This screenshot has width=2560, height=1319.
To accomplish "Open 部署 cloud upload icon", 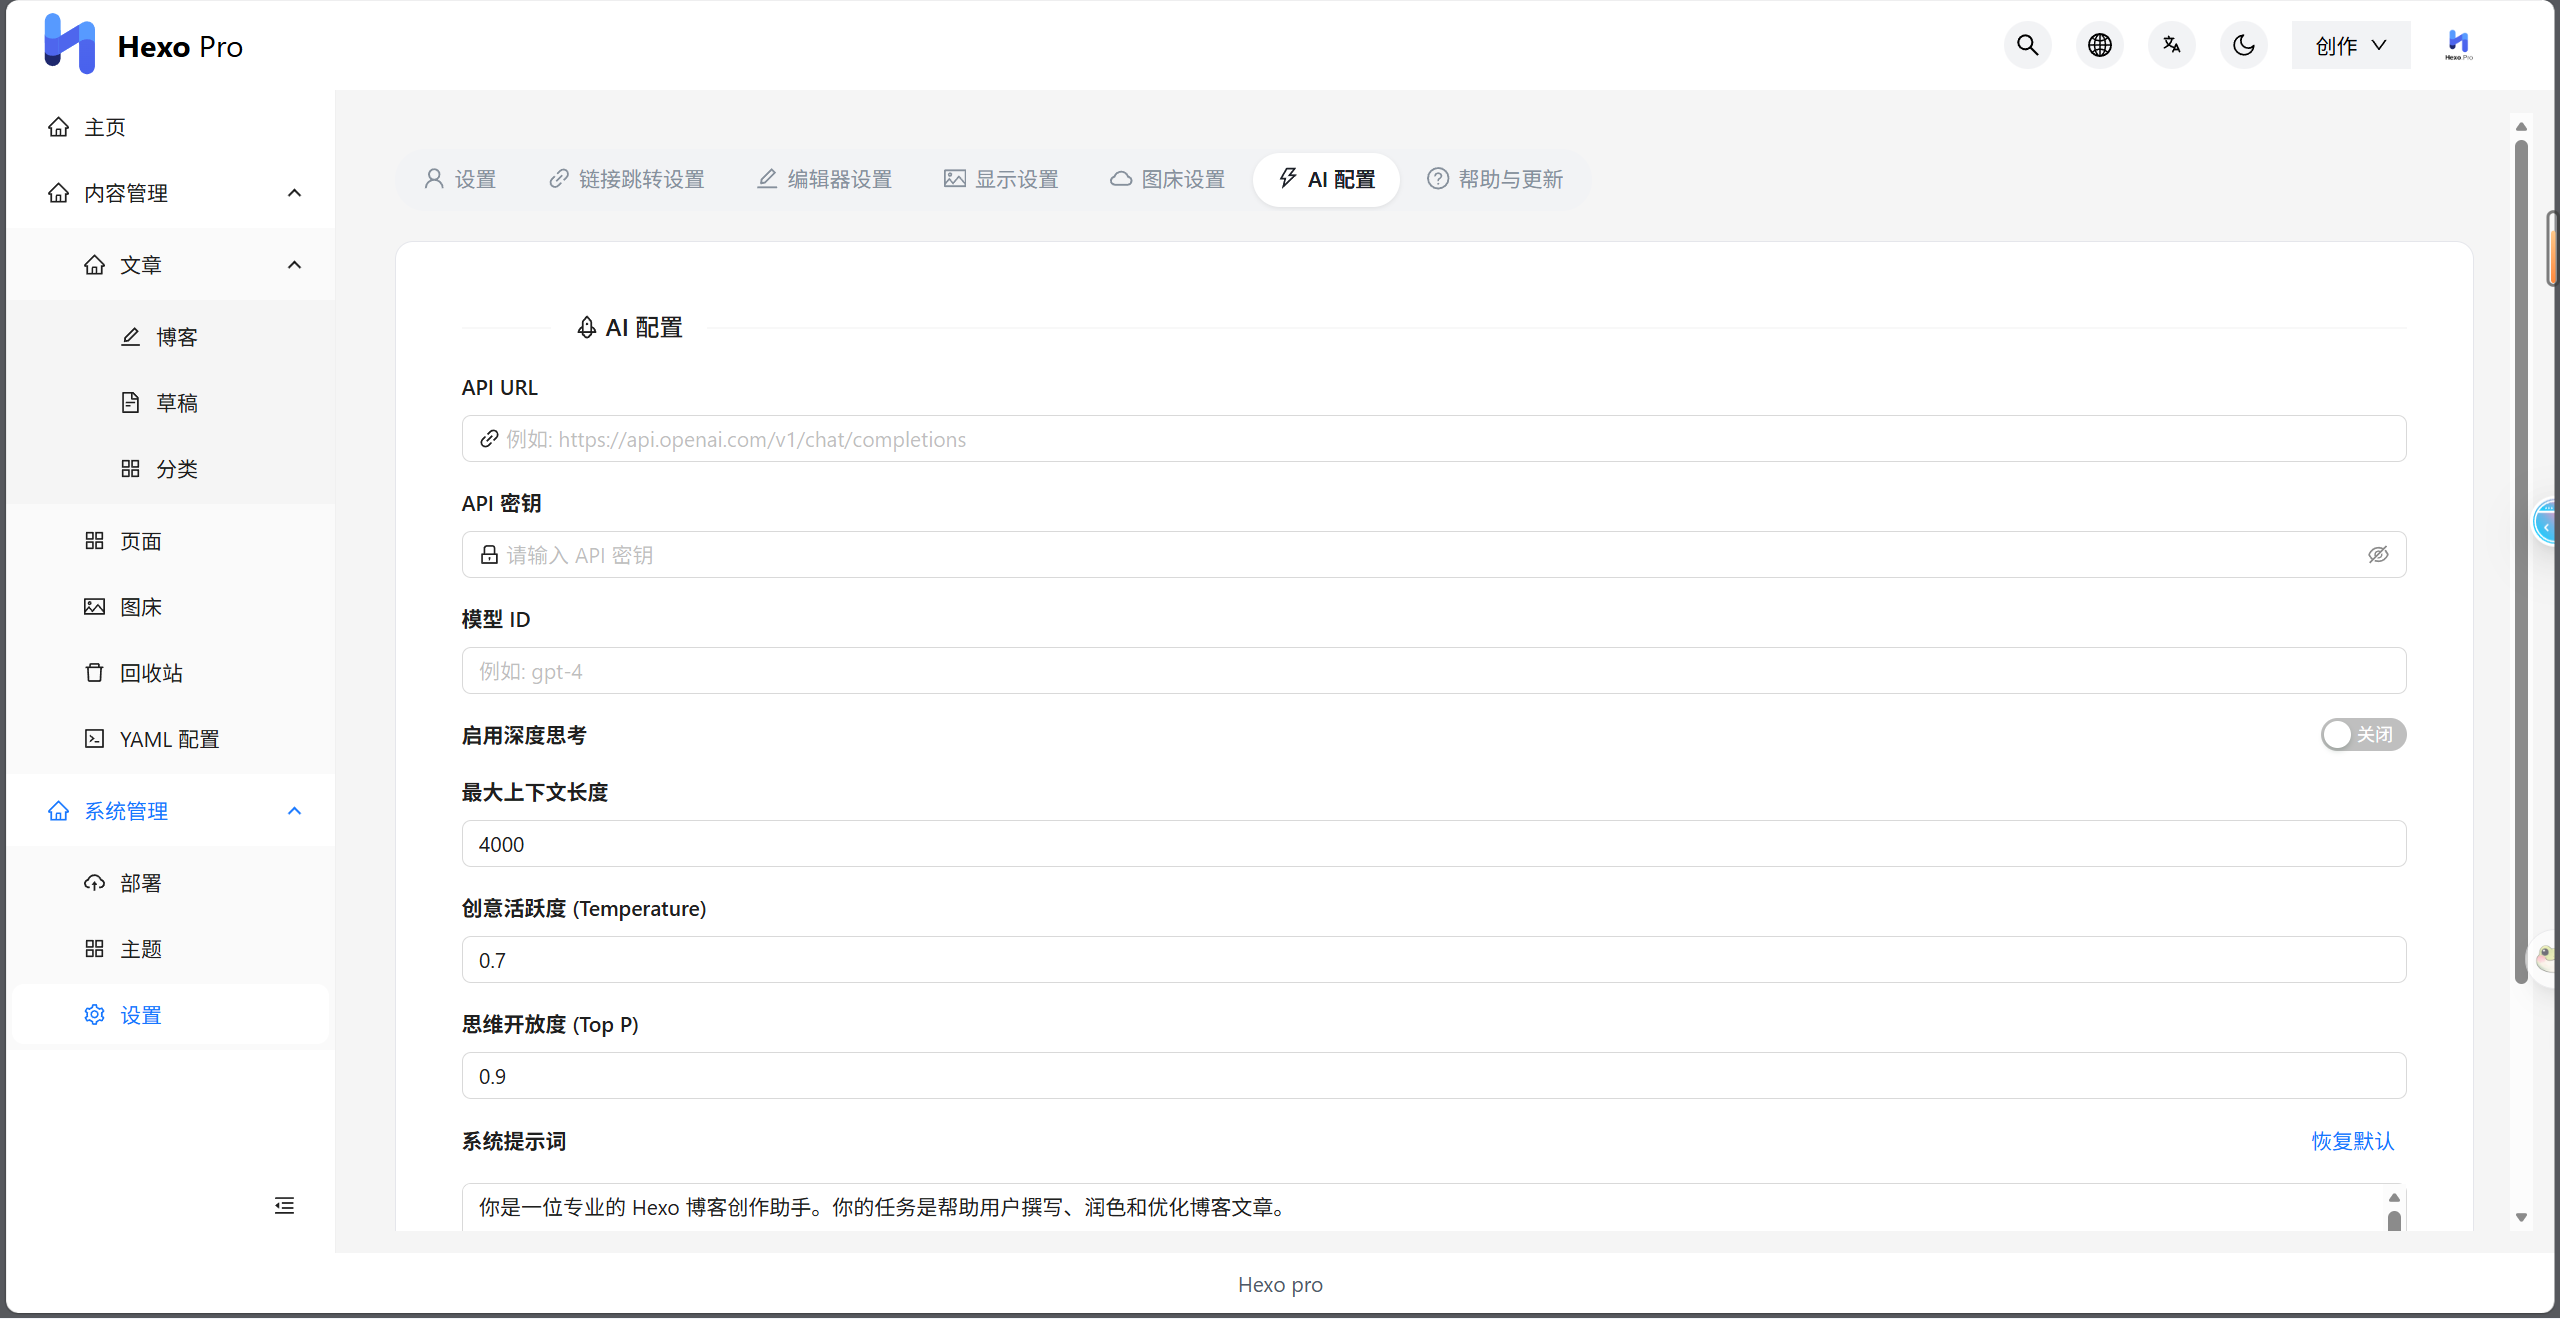I will point(94,883).
